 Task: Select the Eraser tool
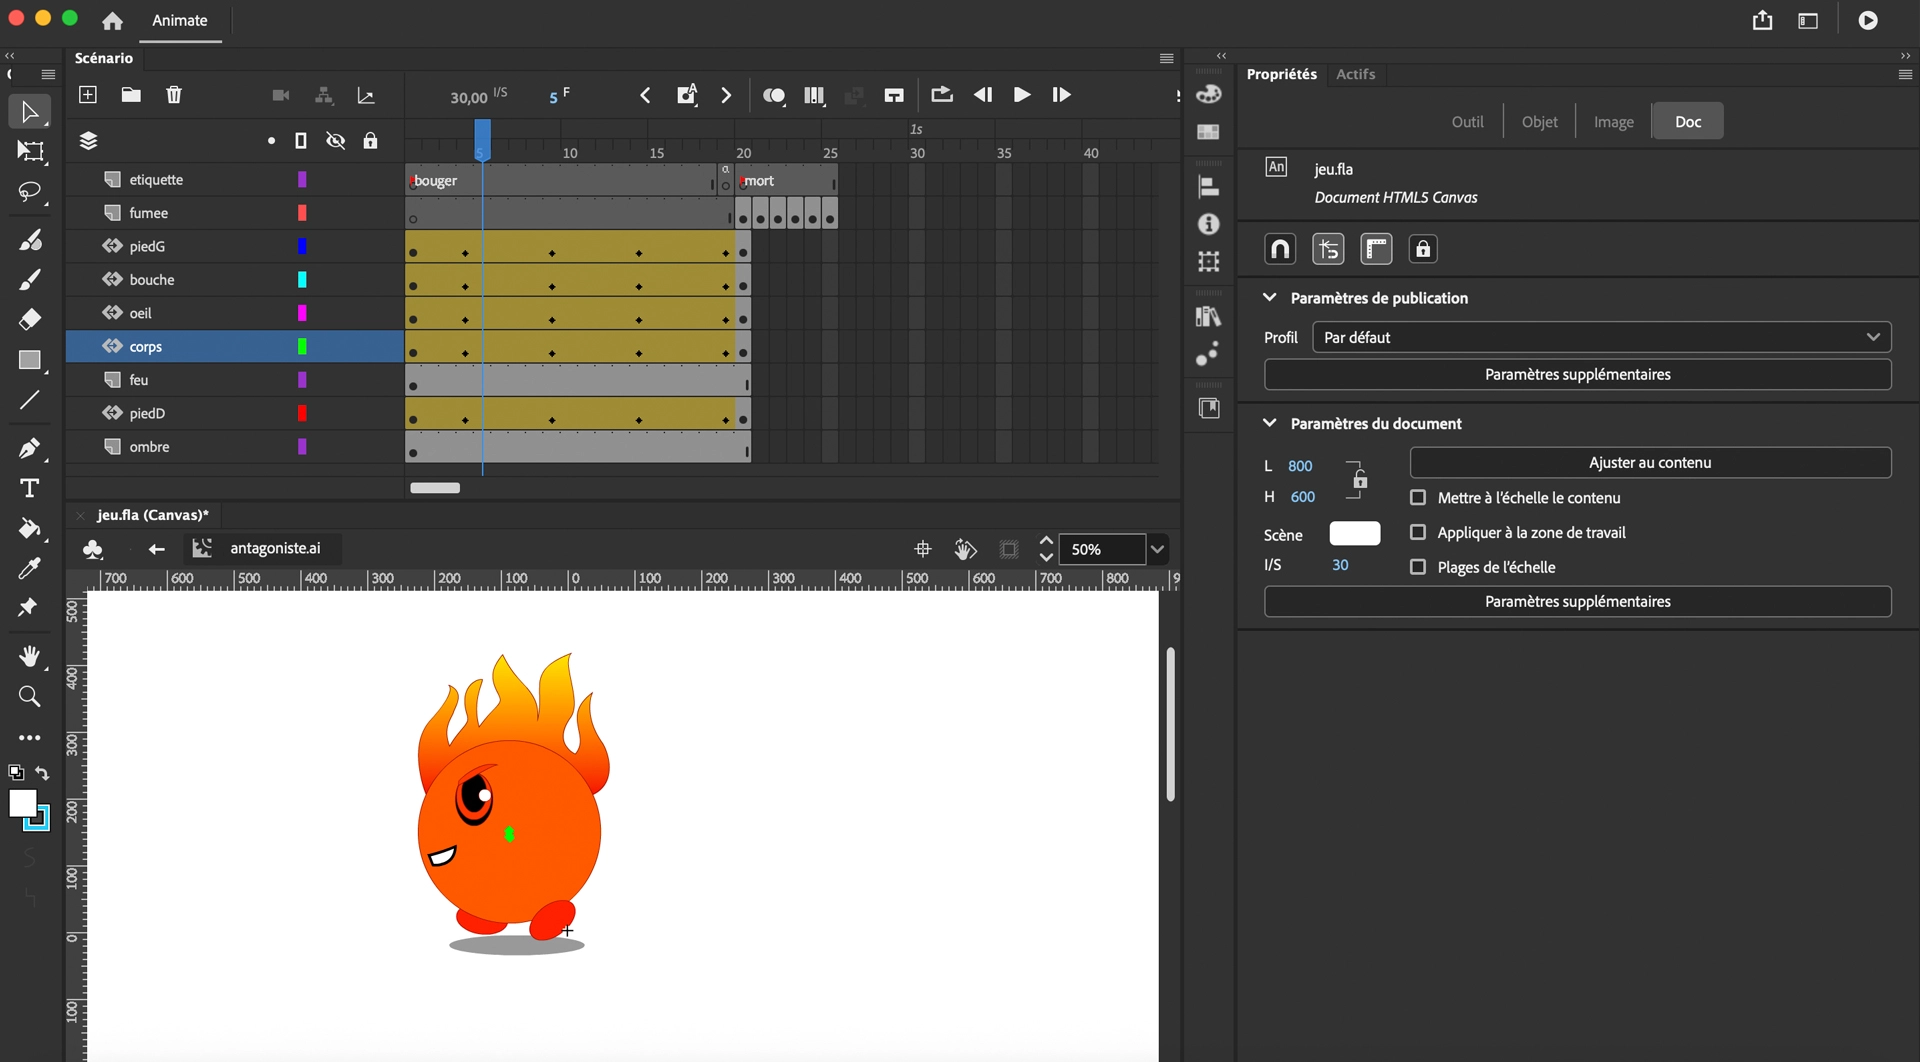point(30,319)
